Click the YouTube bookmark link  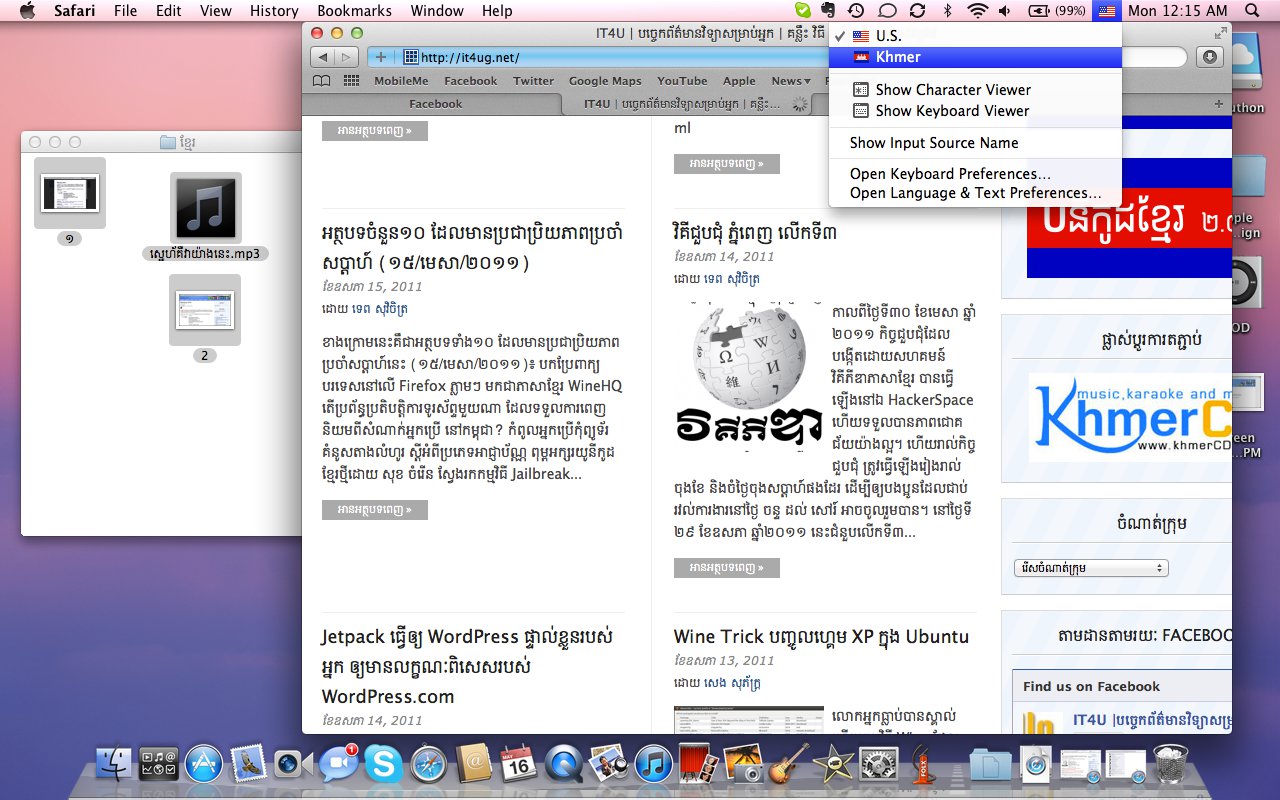coord(682,81)
